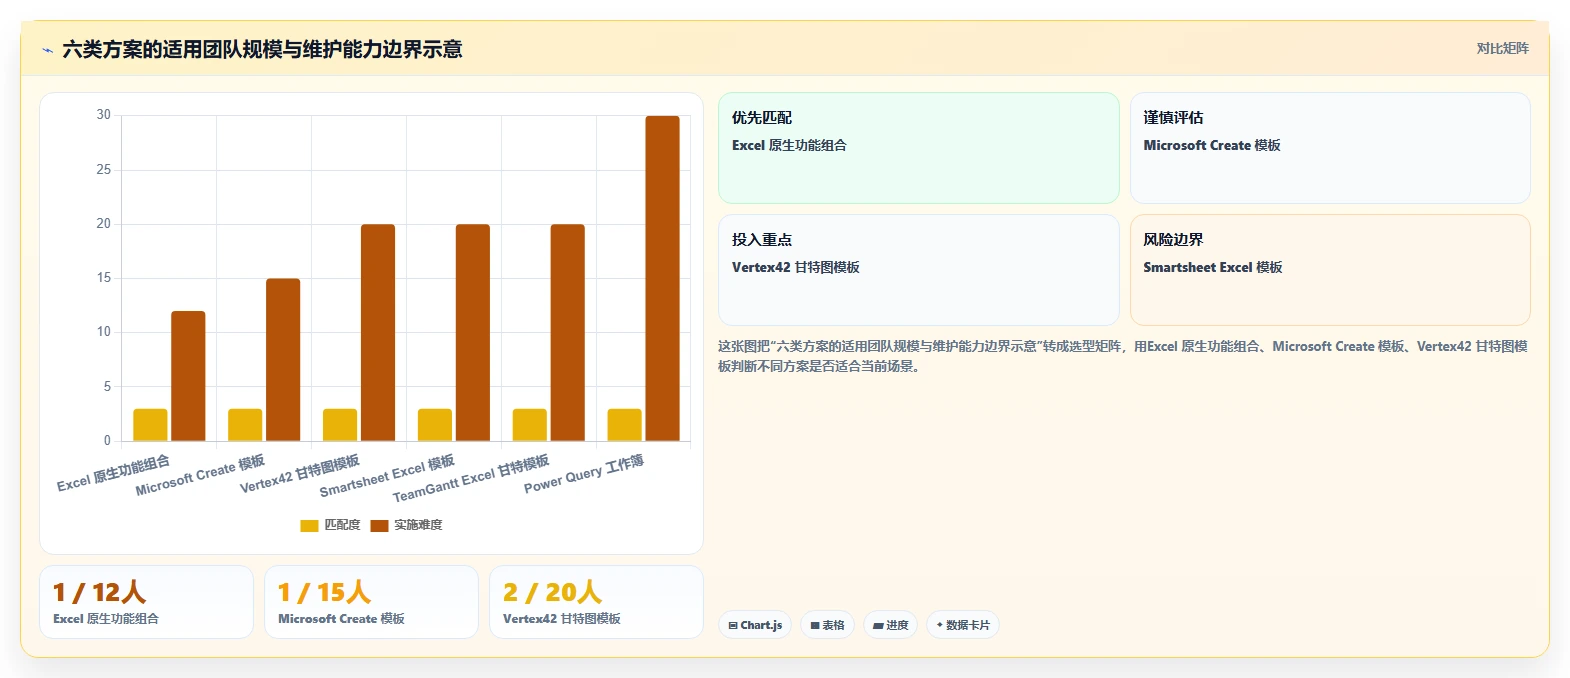This screenshot has width=1570, height=678.
Task: Click the 2 / 20人 stat card
Action: pyautogui.click(x=596, y=602)
